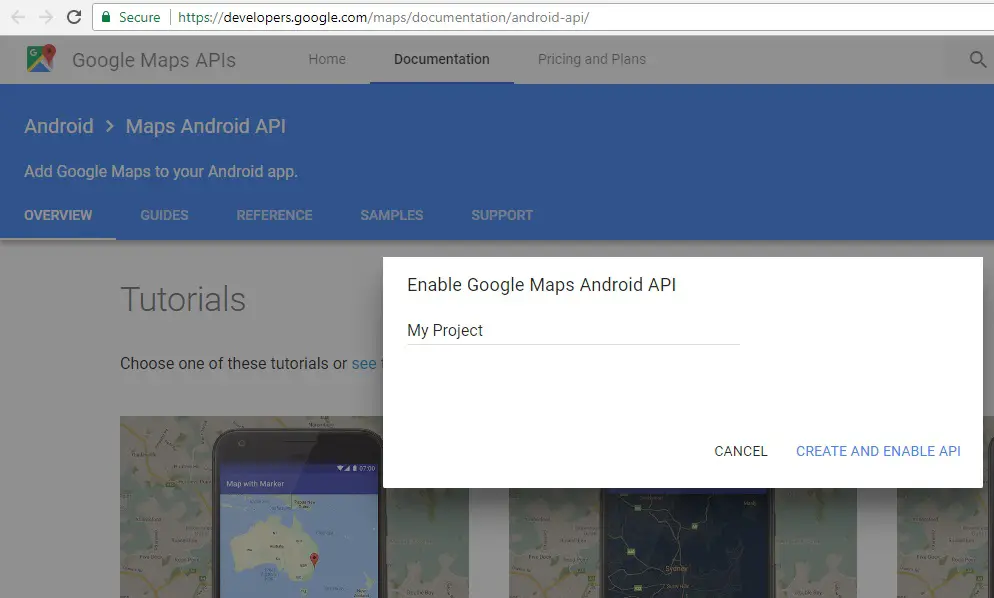Click CREATE AND ENABLE API

click(x=878, y=451)
